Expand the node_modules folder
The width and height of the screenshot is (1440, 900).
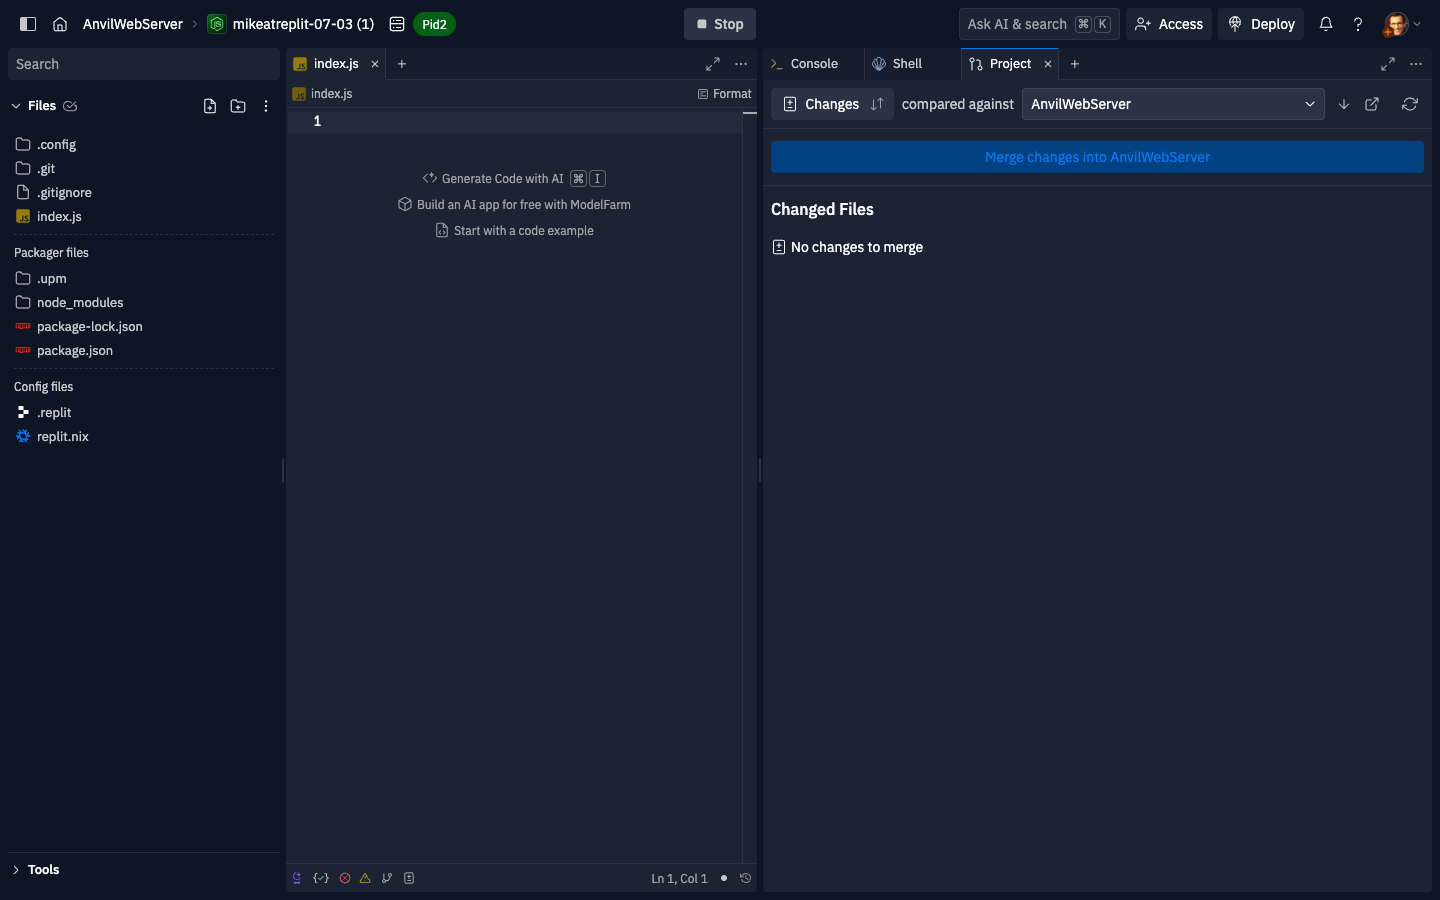coord(144,302)
